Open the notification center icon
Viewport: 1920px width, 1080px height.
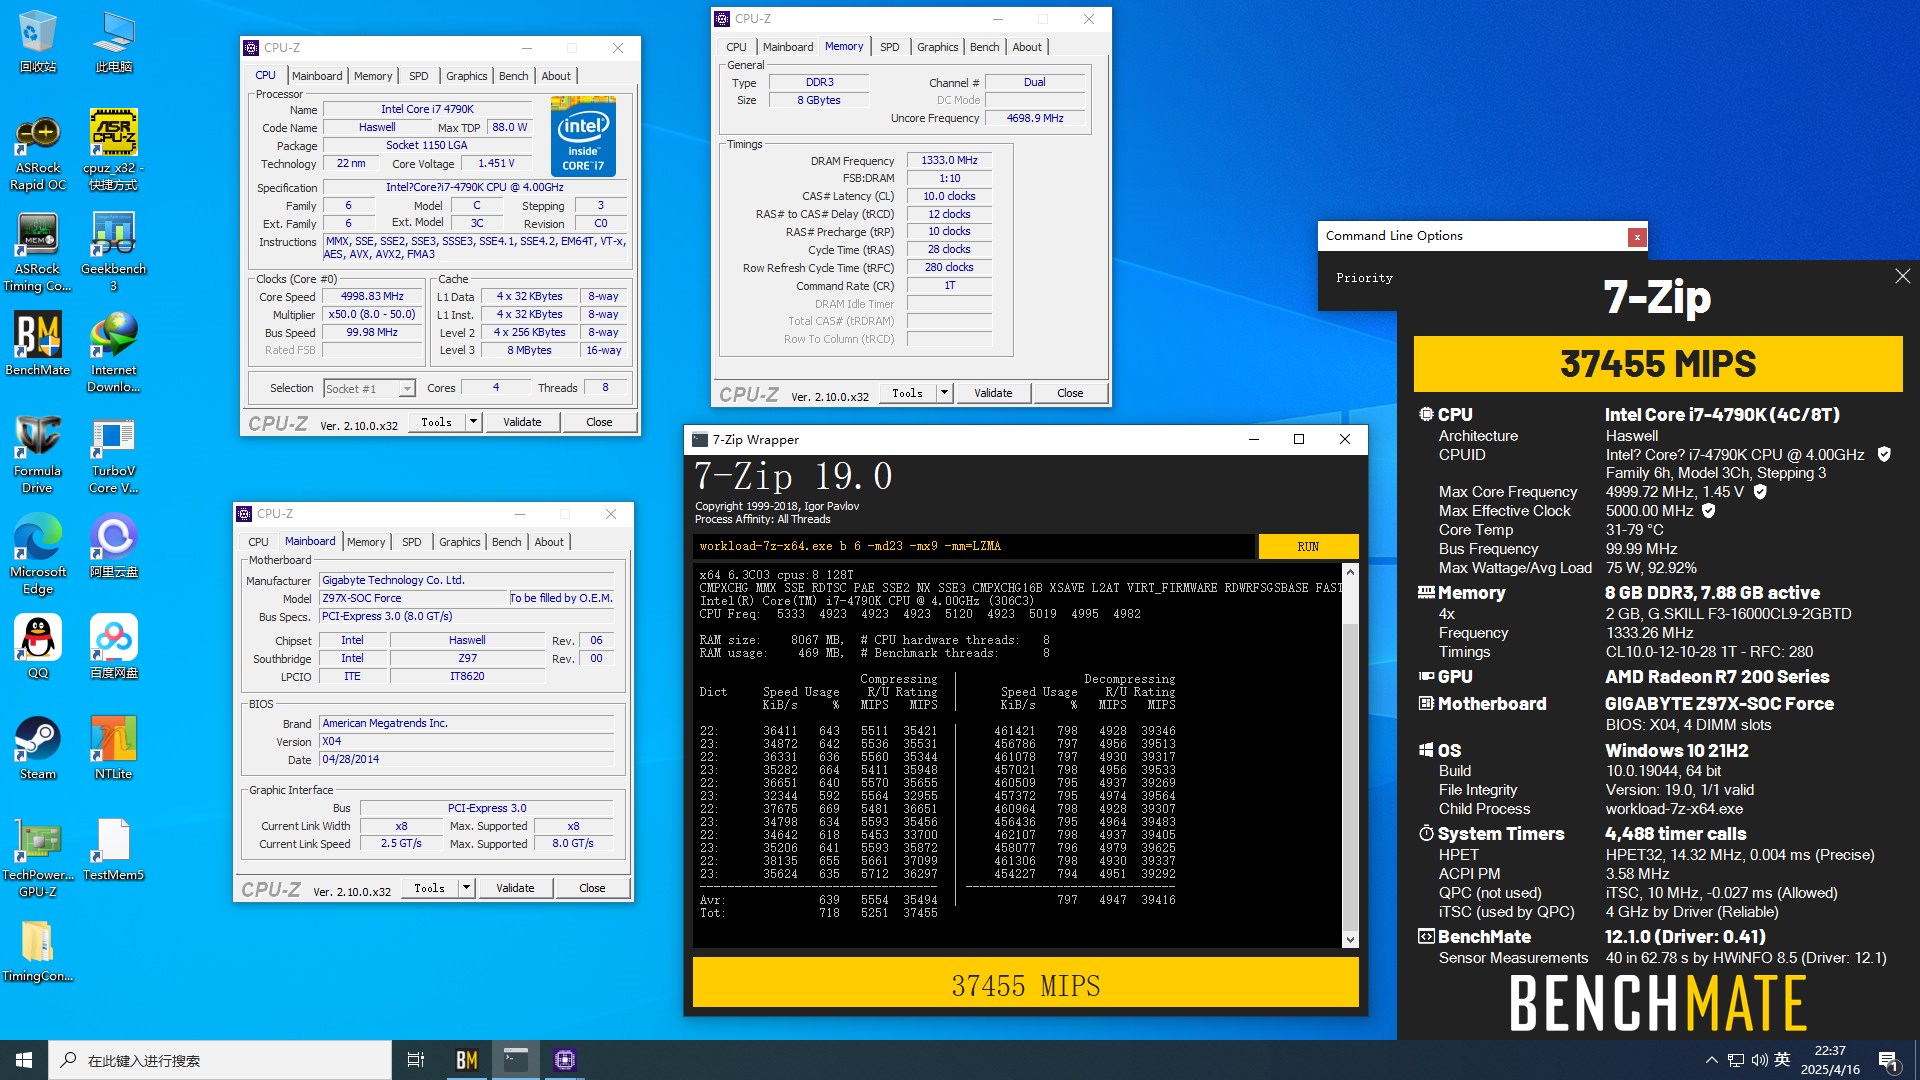[x=1889, y=1061]
